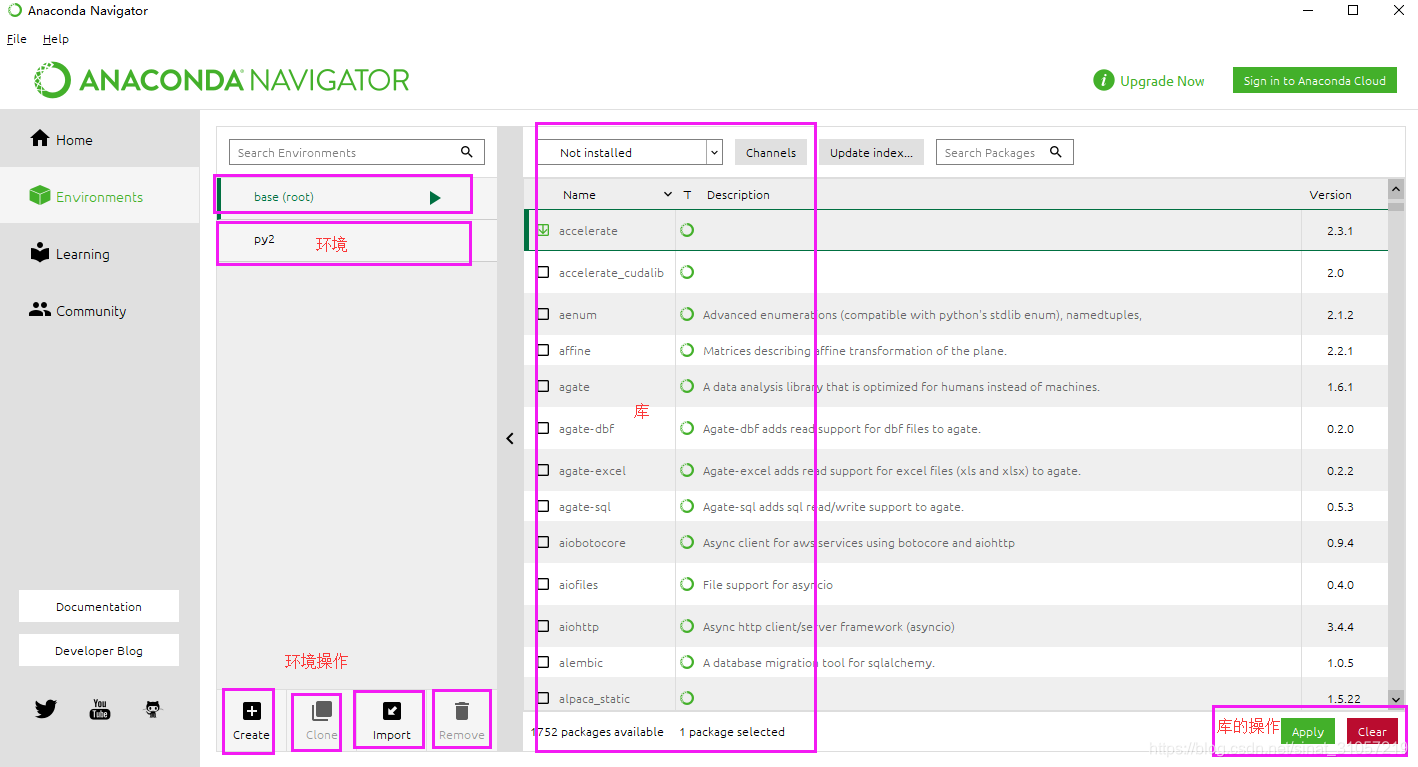Viewport: 1418px width, 767px height.
Task: Click the status circle icon for agate-sql
Action: pos(687,506)
